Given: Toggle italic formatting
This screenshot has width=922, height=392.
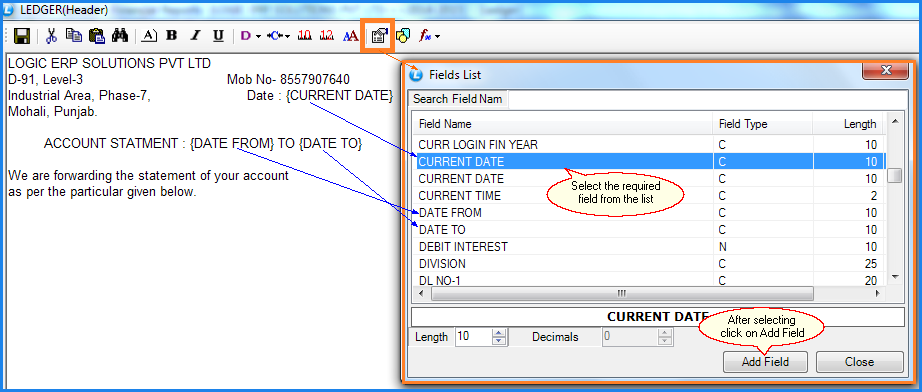Looking at the screenshot, I should point(195,36).
